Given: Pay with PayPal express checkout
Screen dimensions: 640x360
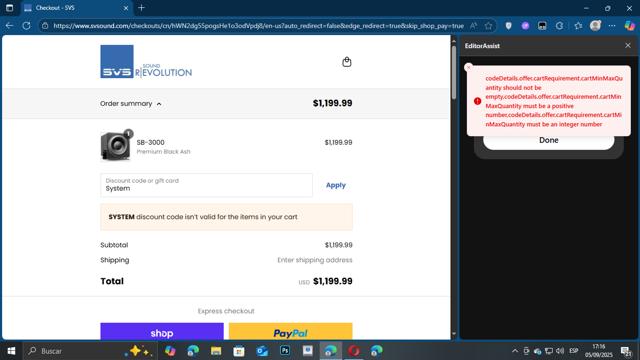Looking at the screenshot, I should point(291,331).
